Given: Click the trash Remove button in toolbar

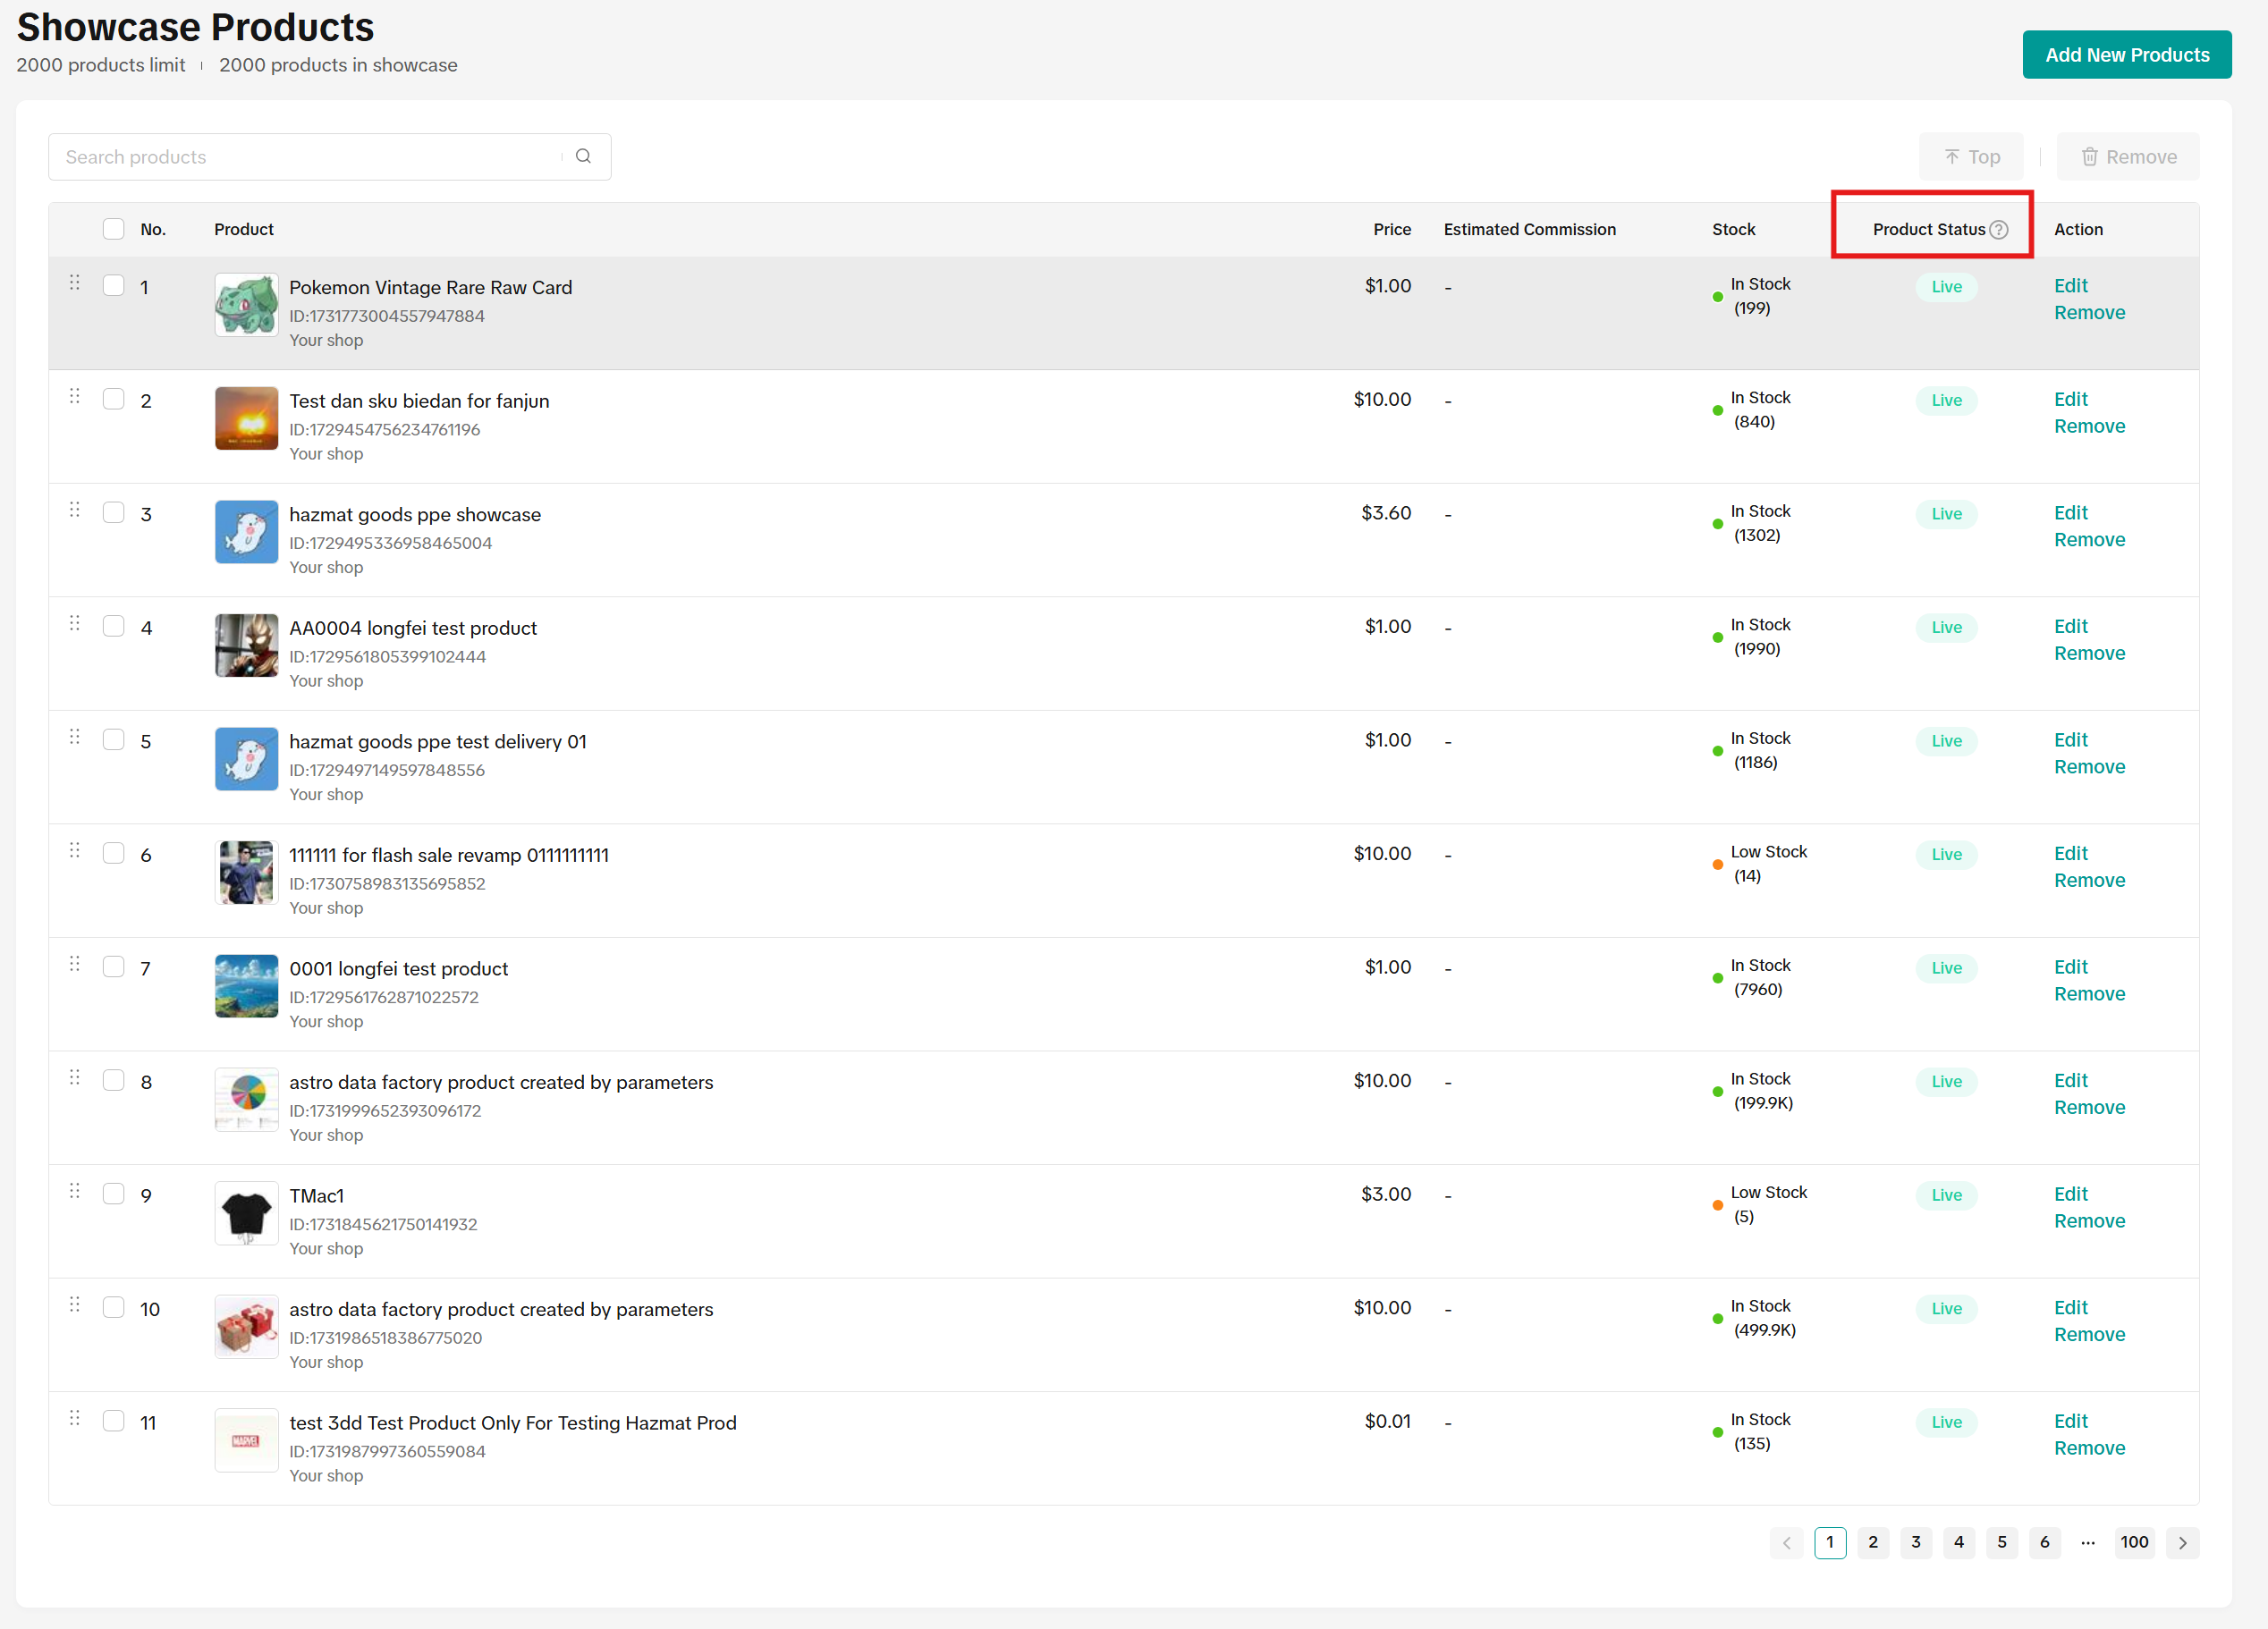Looking at the screenshot, I should tap(2128, 156).
